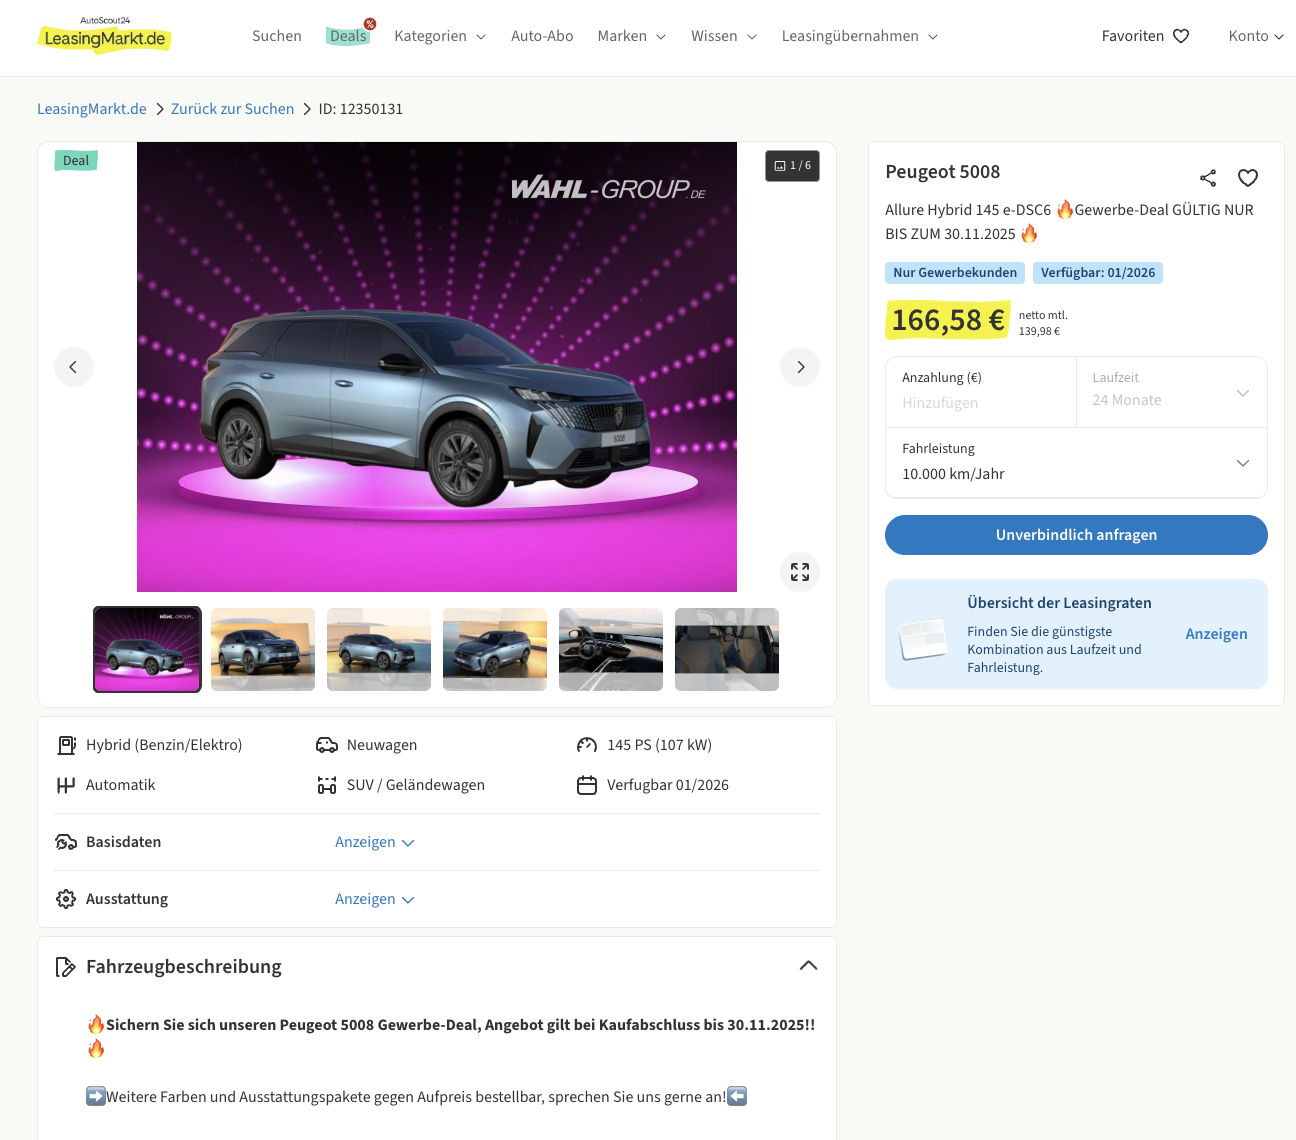Expand Ausstattung via Anzeigen
1296x1140 pixels.
point(374,899)
